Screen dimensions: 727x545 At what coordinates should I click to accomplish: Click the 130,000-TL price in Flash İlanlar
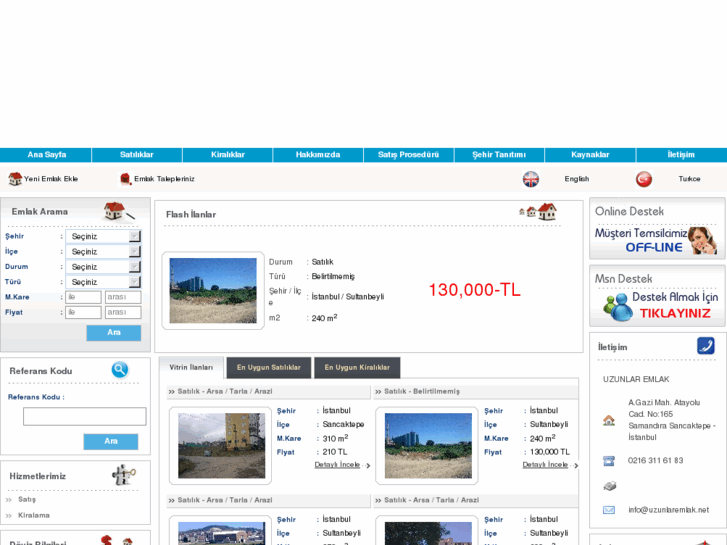click(x=474, y=290)
